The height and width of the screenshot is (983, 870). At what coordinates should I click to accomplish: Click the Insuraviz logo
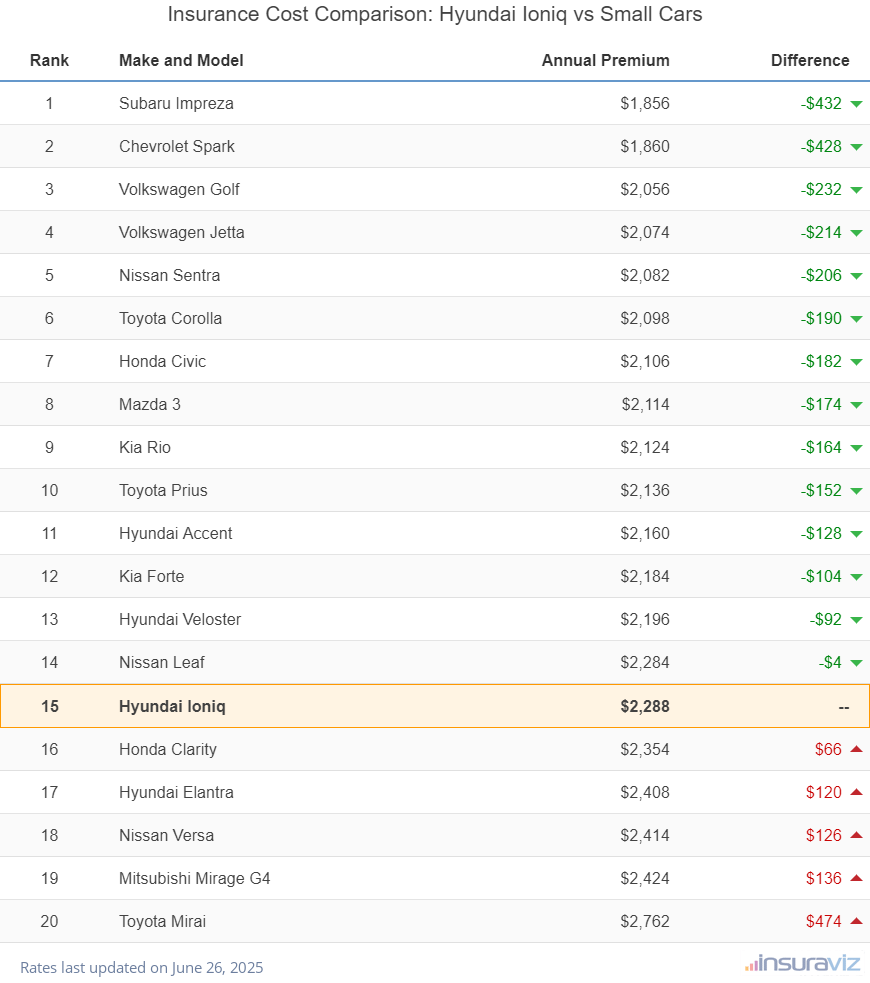802,964
